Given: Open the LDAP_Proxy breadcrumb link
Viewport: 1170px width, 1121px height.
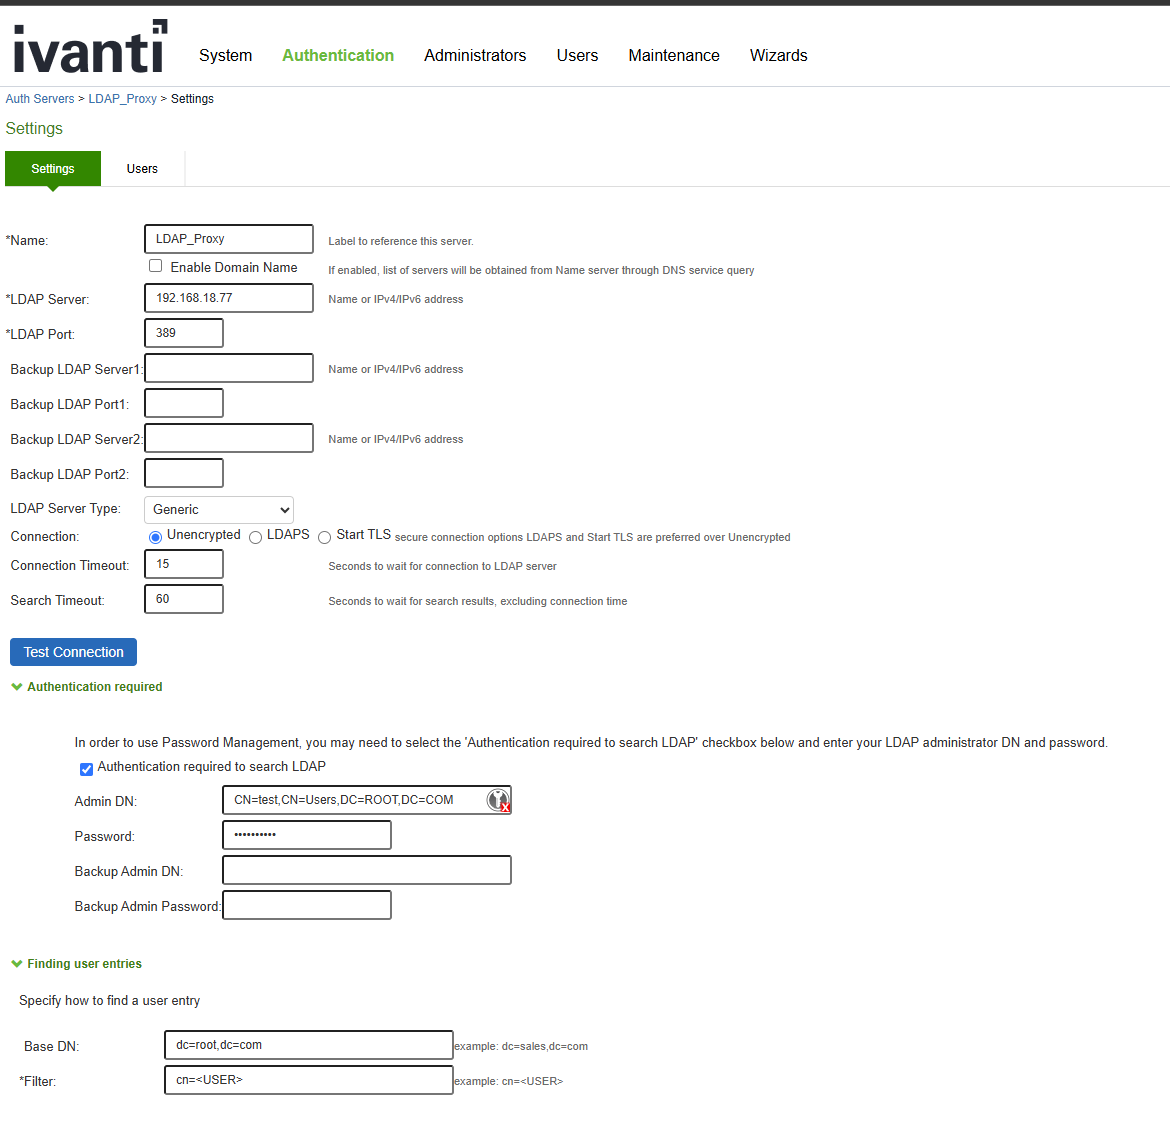Looking at the screenshot, I should [x=122, y=98].
